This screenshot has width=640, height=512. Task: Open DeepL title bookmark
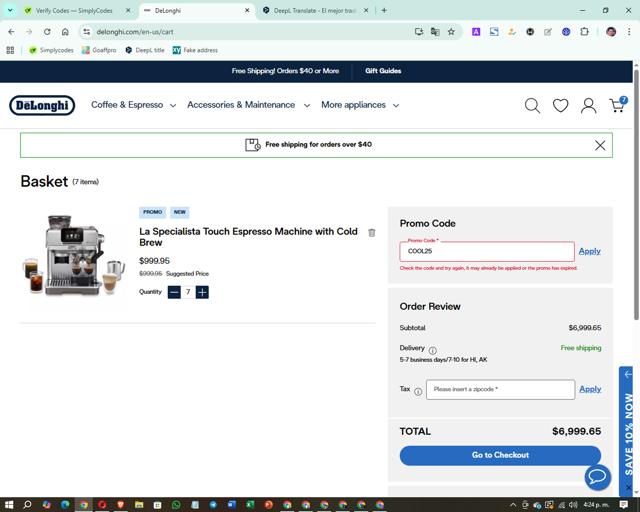pos(145,50)
